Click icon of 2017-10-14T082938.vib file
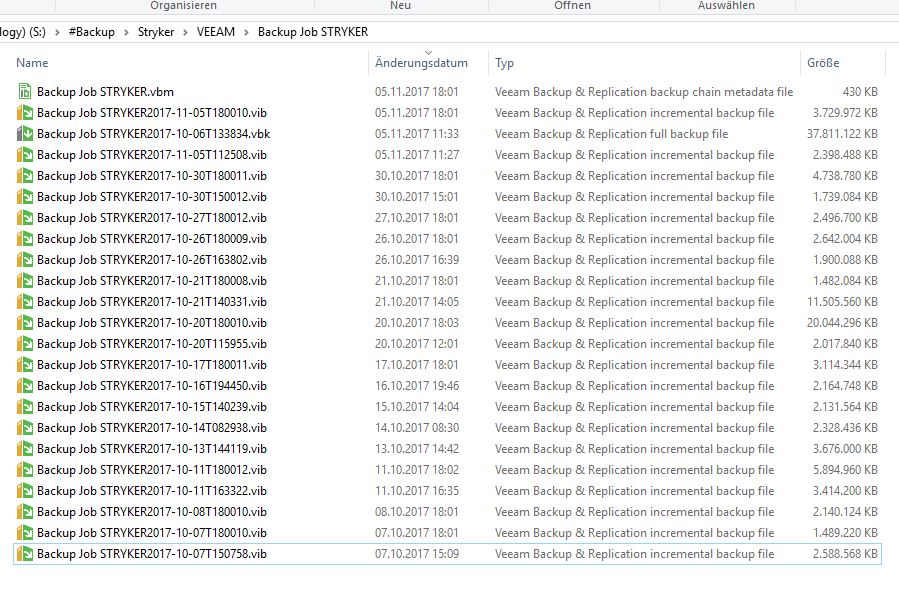This screenshot has height=598, width=899. (x=25, y=428)
